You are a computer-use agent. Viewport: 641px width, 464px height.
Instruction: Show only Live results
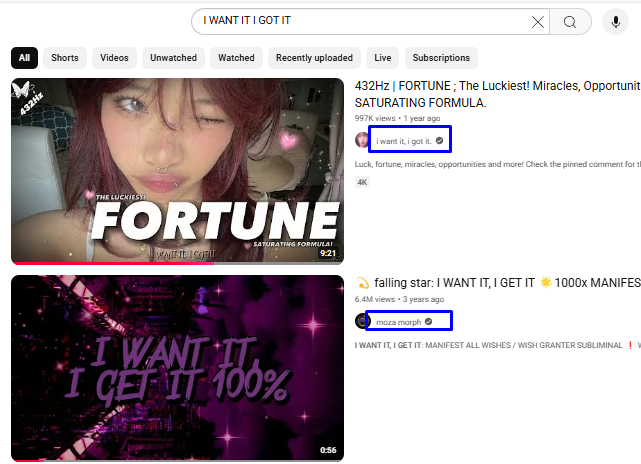point(382,58)
